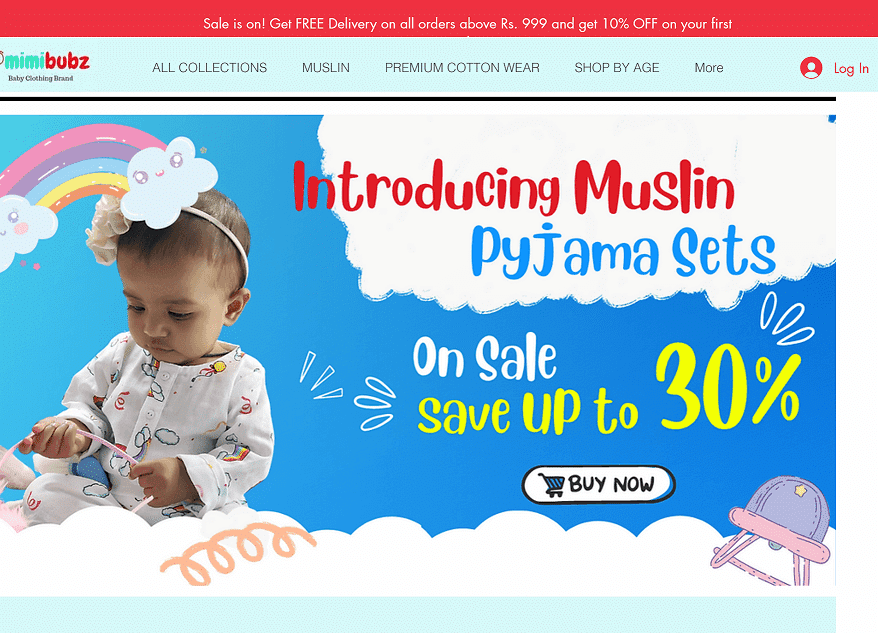Expand the SHOP BY AGE menu
The height and width of the screenshot is (633, 878).
pos(617,68)
